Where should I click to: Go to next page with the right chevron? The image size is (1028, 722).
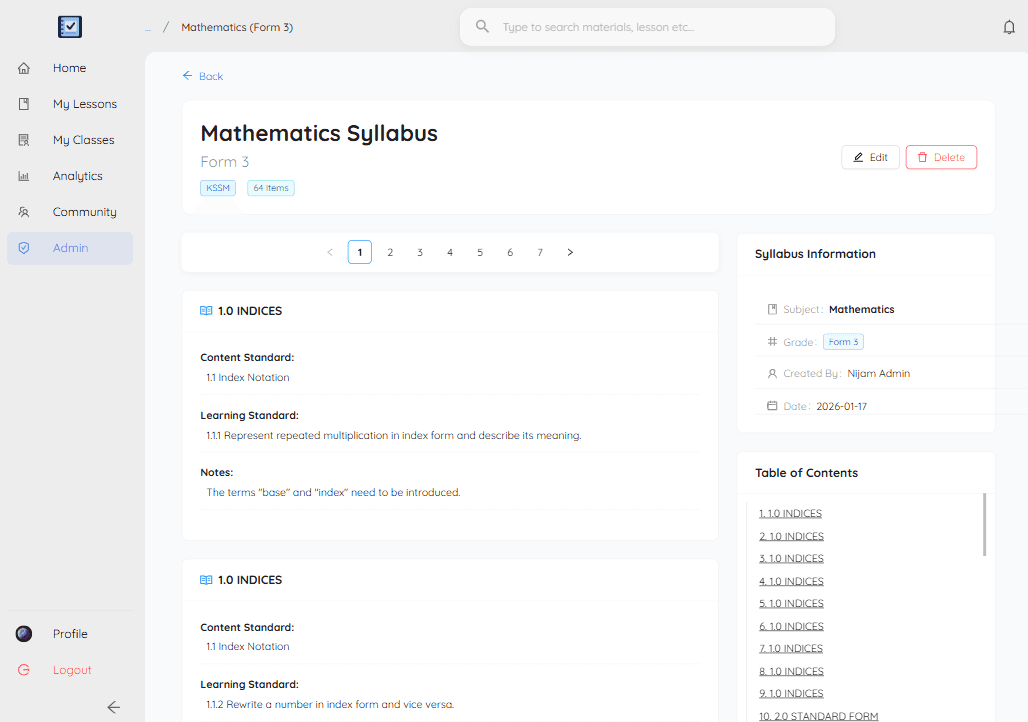tap(569, 252)
